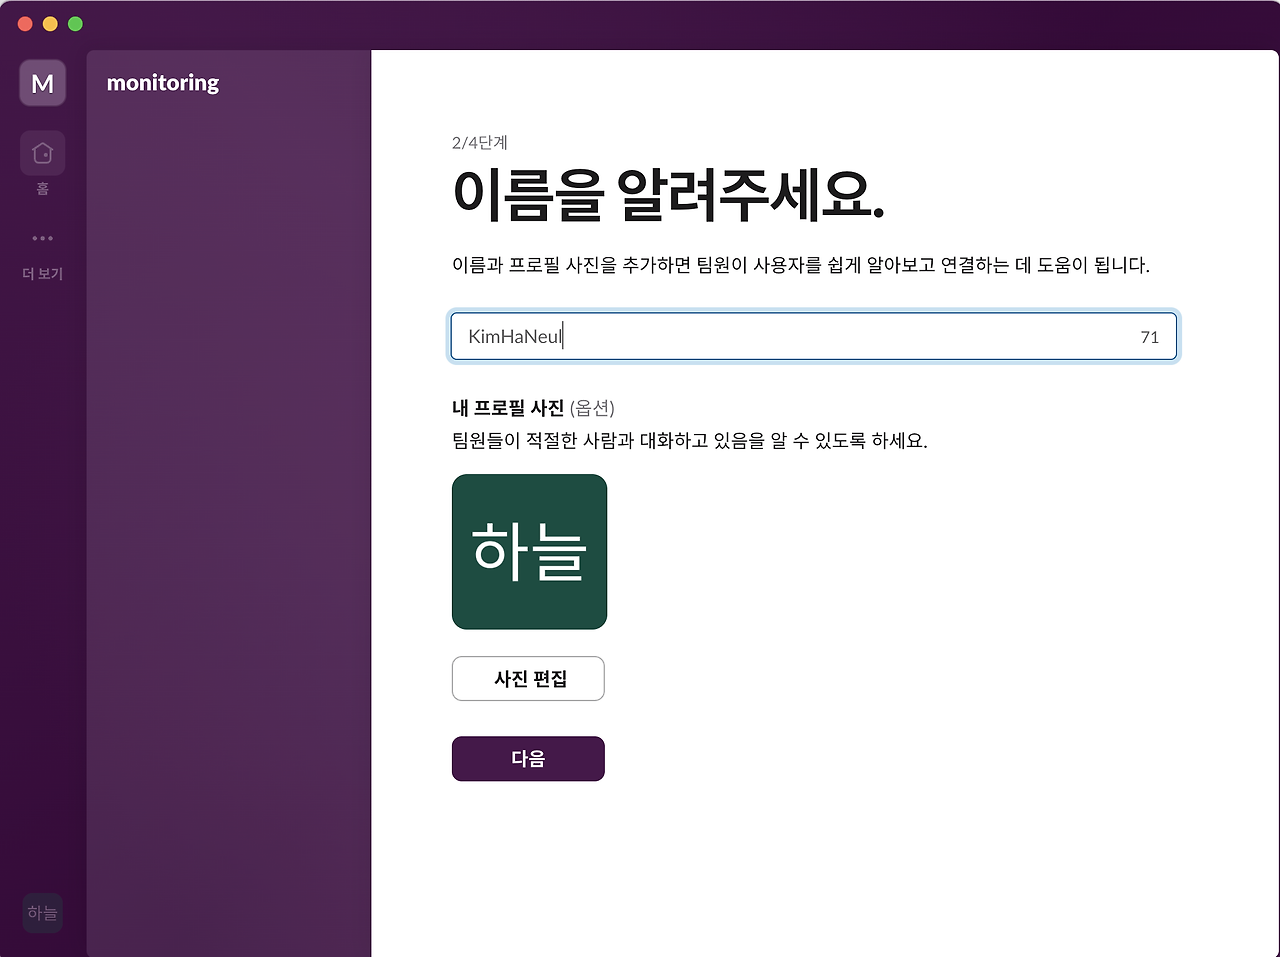The width and height of the screenshot is (1280, 957).
Task: Click the monitoring workspace name
Action: click(x=163, y=83)
